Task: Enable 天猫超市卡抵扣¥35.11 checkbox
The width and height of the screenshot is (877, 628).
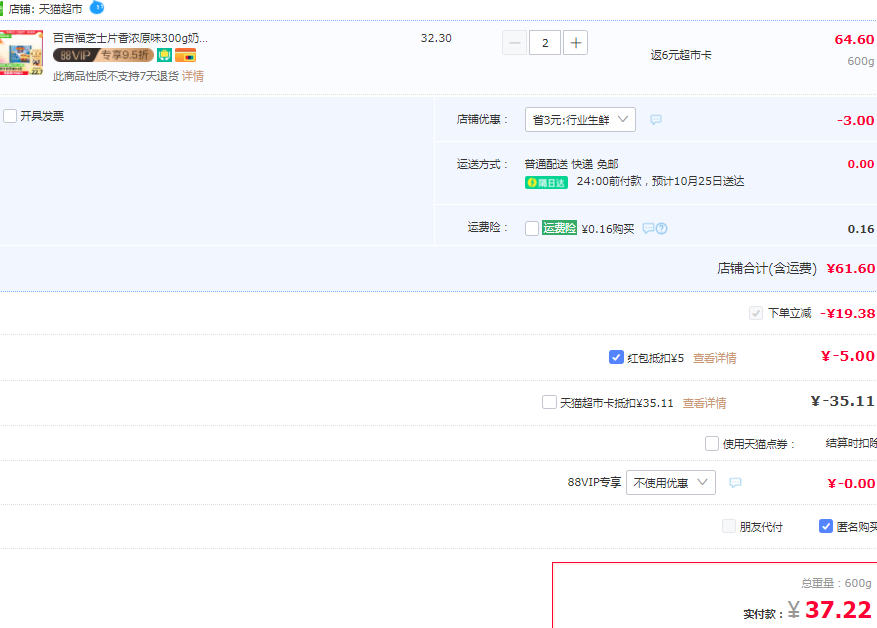Action: (549, 402)
